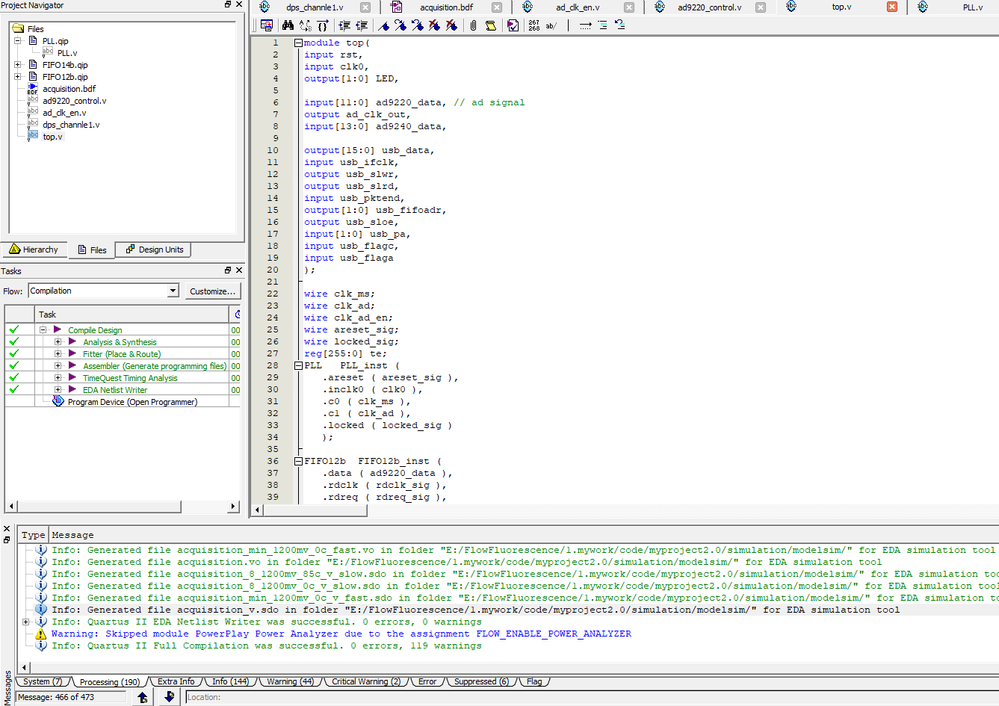The image size is (999, 706).
Task: Toggle line numbers display icon (267/268)
Action: tap(534, 25)
